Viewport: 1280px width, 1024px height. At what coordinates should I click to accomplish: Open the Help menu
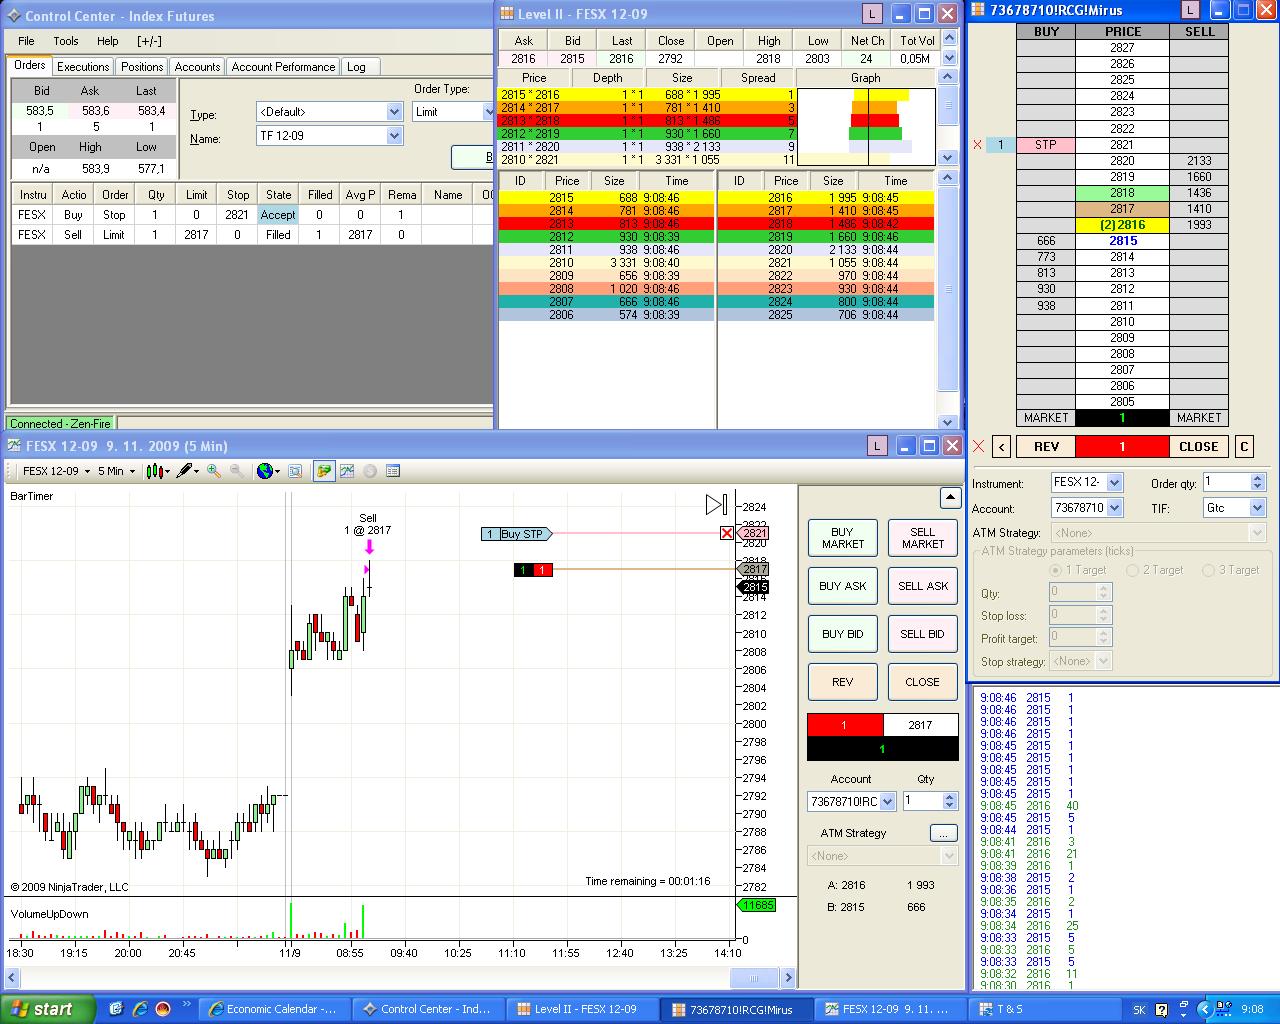[x=108, y=41]
